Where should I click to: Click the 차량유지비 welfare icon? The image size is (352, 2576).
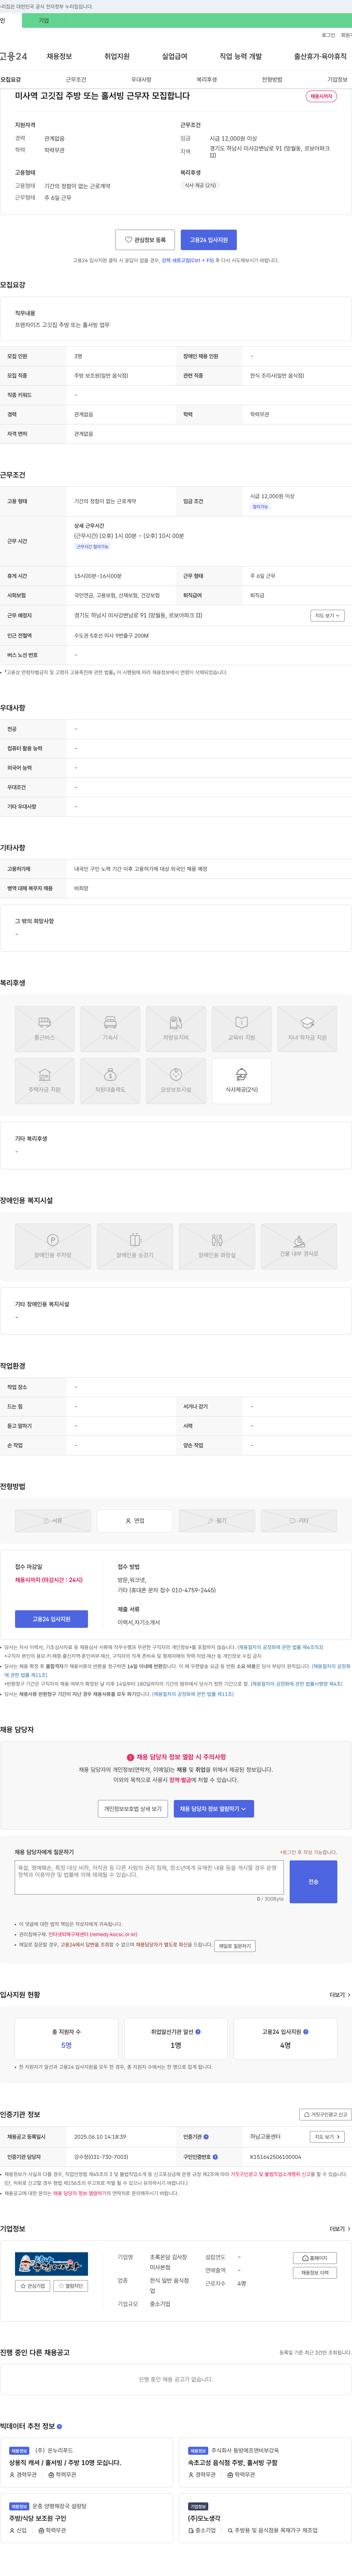(x=176, y=1029)
